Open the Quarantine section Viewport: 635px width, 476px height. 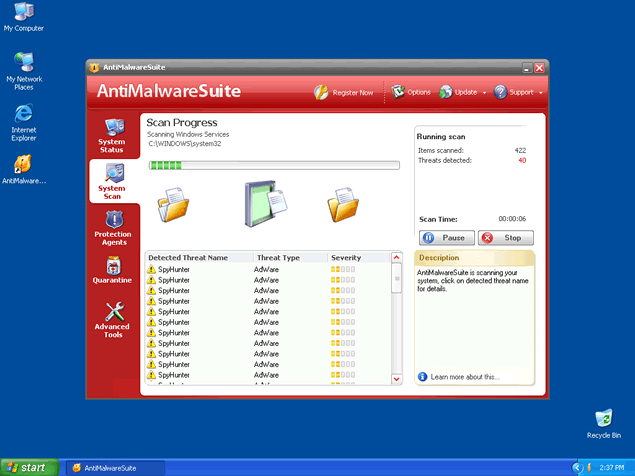tap(112, 271)
